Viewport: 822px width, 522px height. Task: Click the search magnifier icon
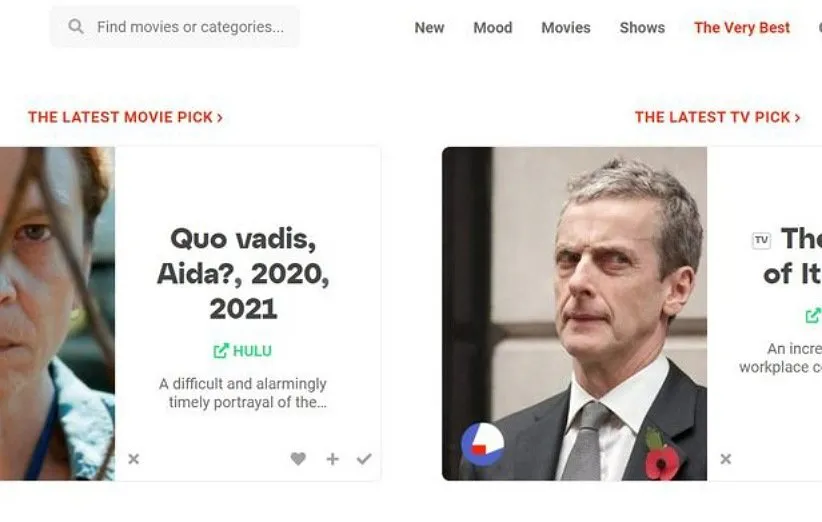coord(76,26)
